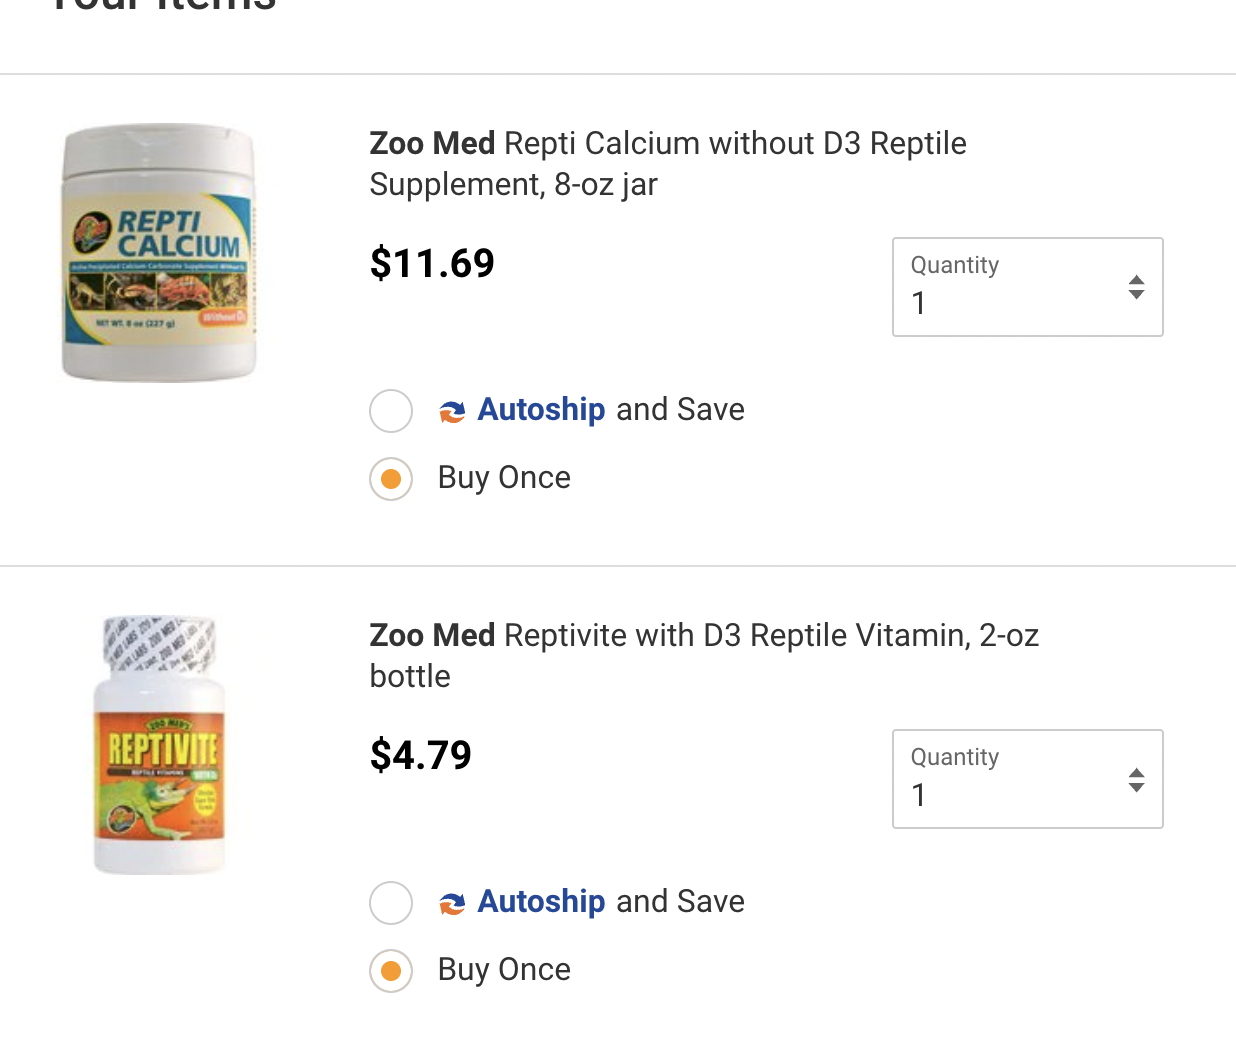Image resolution: width=1236 pixels, height=1050 pixels.
Task: Select Autoship radio for Repti Calcium
Action: click(x=391, y=411)
